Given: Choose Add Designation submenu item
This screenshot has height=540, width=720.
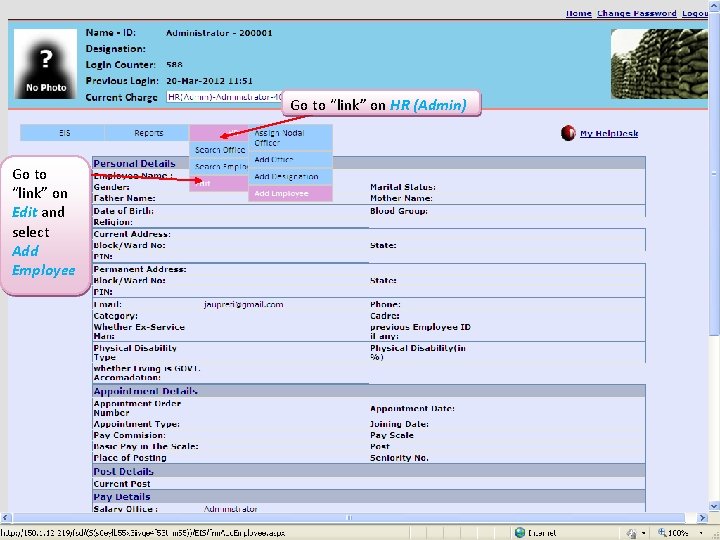Looking at the screenshot, I should coord(290,177).
